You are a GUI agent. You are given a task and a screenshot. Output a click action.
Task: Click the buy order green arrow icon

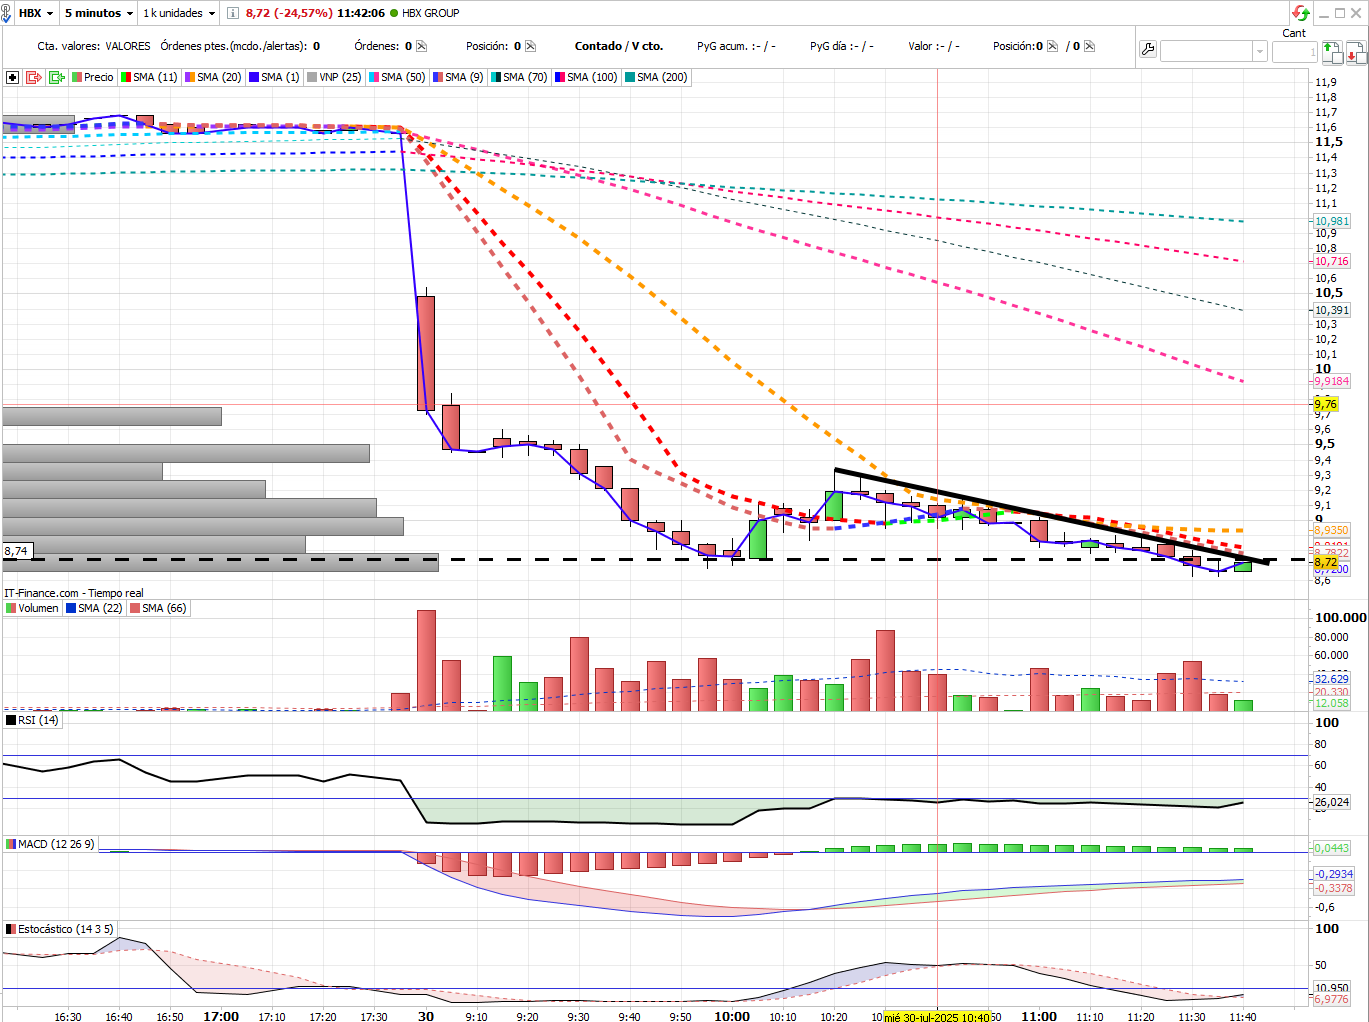[1332, 51]
